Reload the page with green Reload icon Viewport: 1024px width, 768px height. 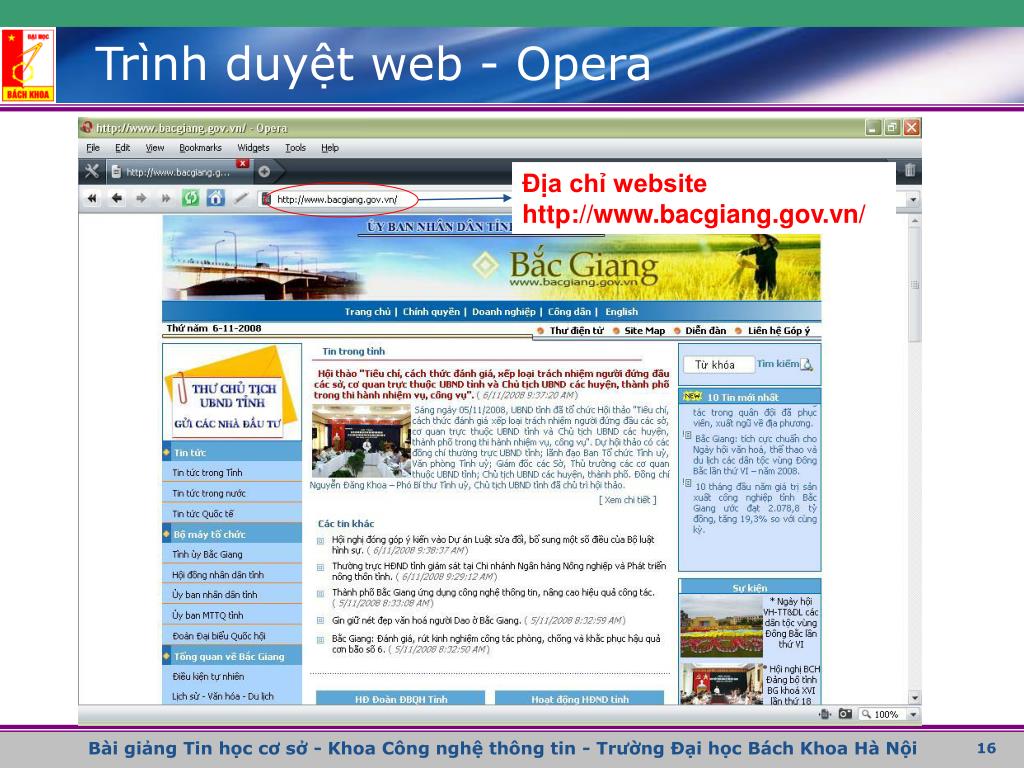tap(190, 198)
